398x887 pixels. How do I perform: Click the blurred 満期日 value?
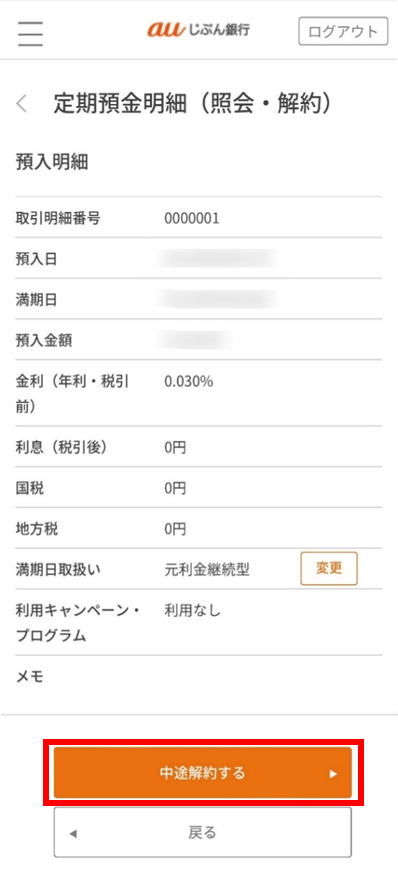(218, 299)
